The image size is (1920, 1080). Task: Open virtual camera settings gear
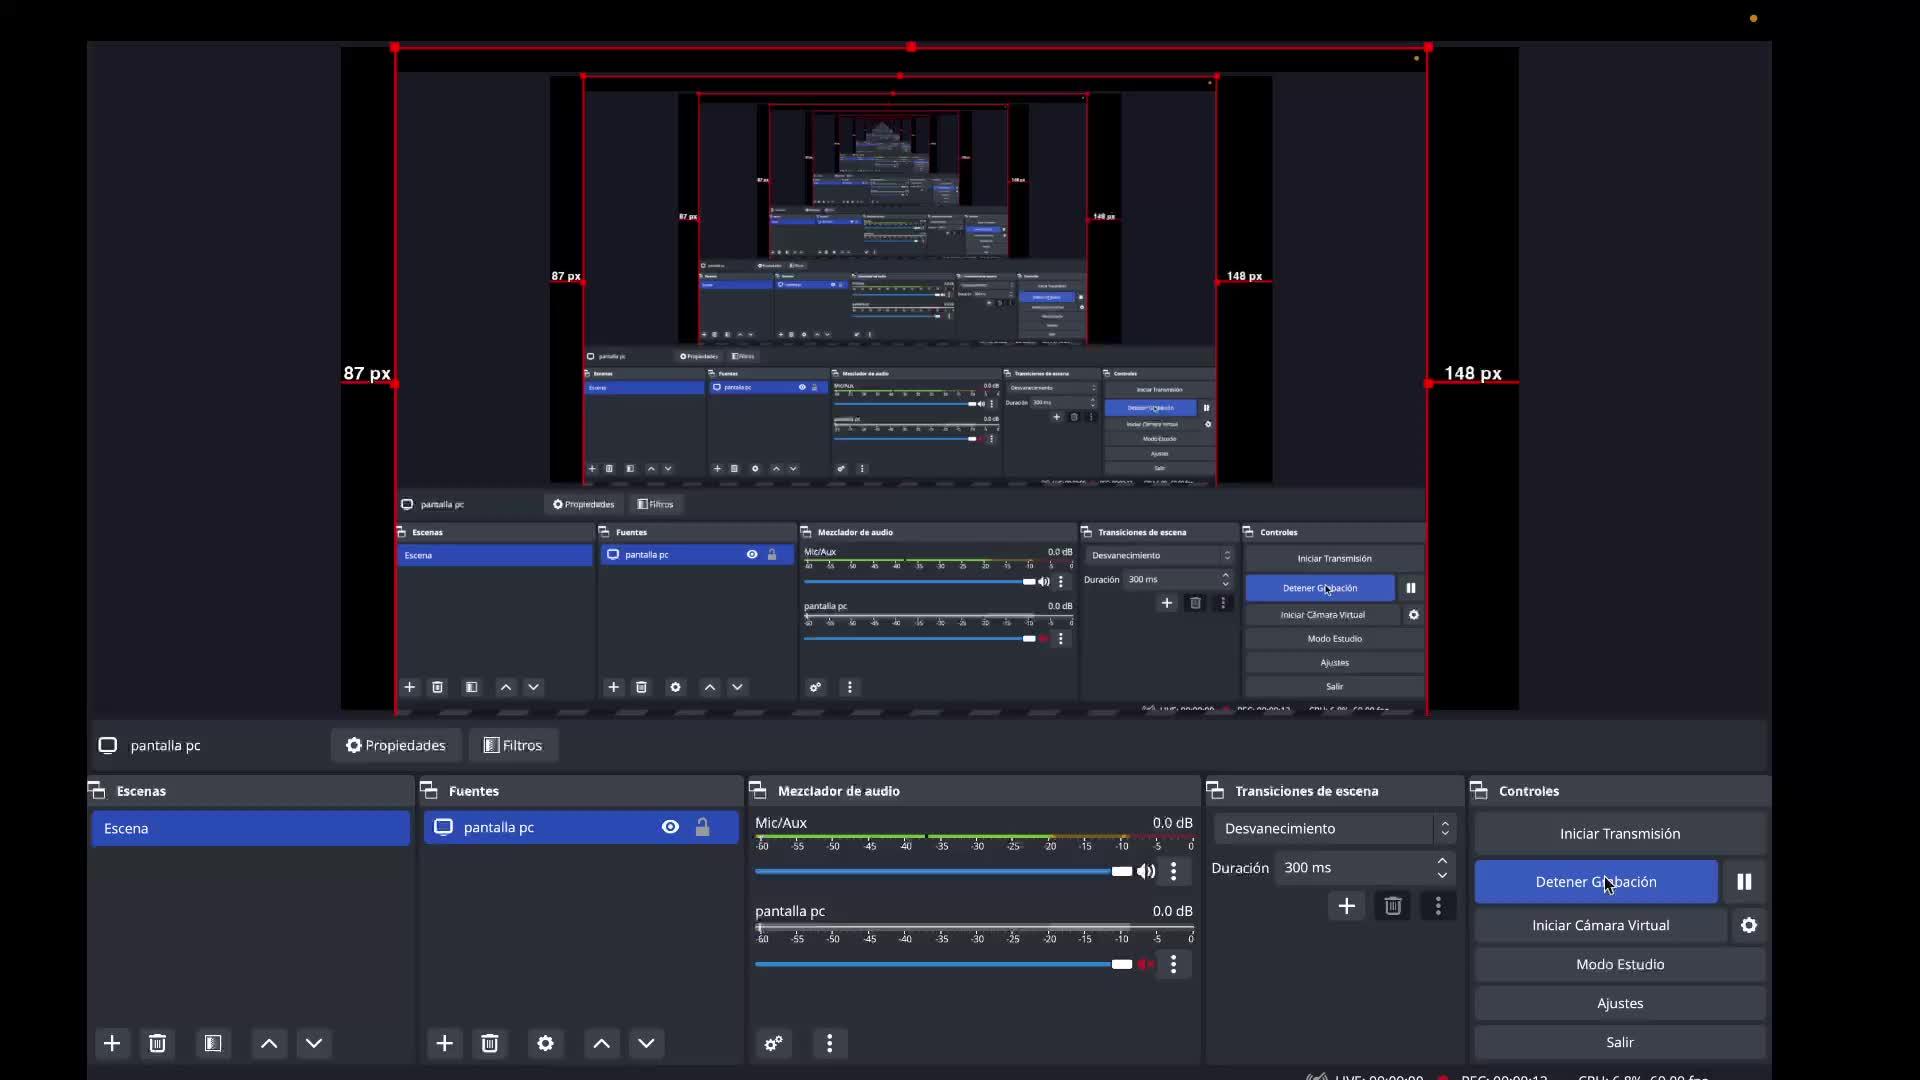pyautogui.click(x=1748, y=925)
